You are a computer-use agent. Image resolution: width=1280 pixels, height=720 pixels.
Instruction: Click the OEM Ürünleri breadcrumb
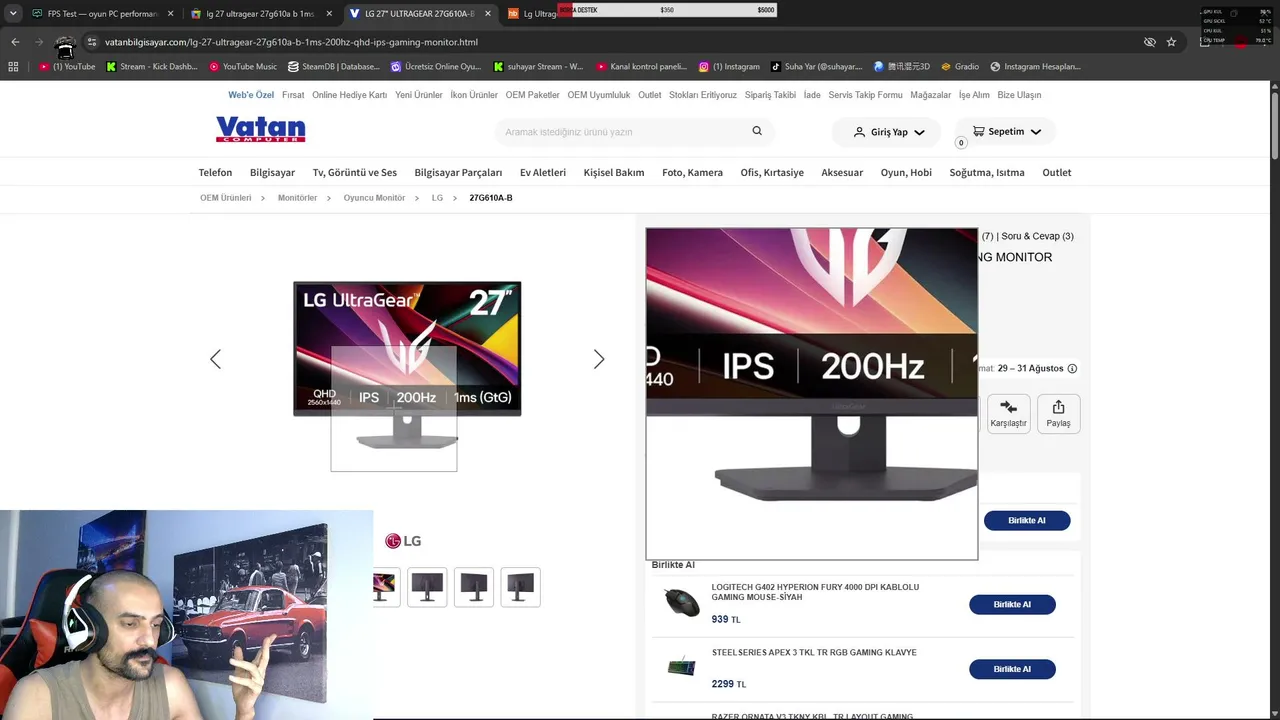coord(226,198)
